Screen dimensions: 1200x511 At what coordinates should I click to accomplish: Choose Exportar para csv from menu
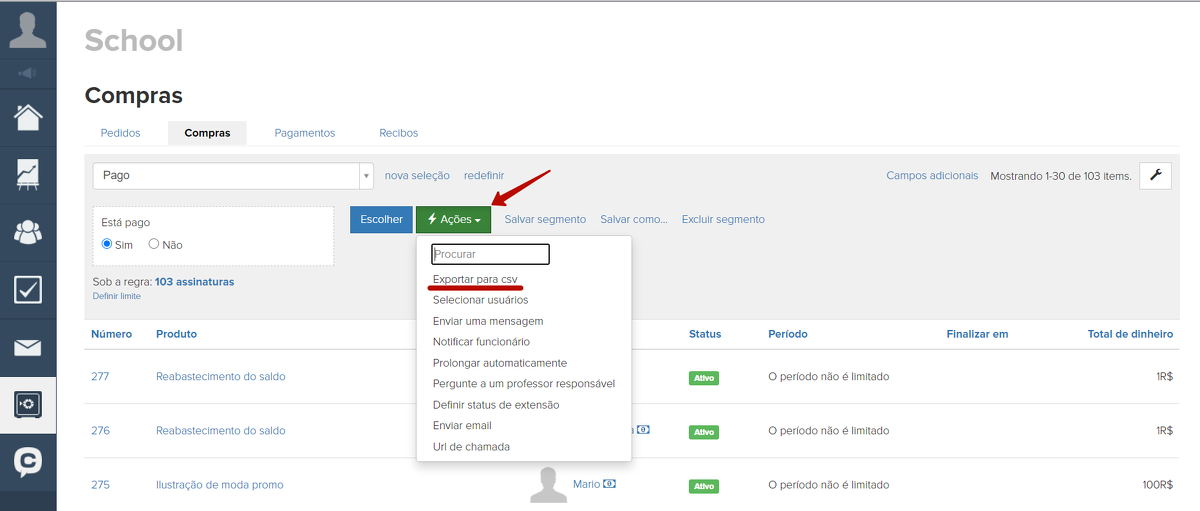pos(475,279)
